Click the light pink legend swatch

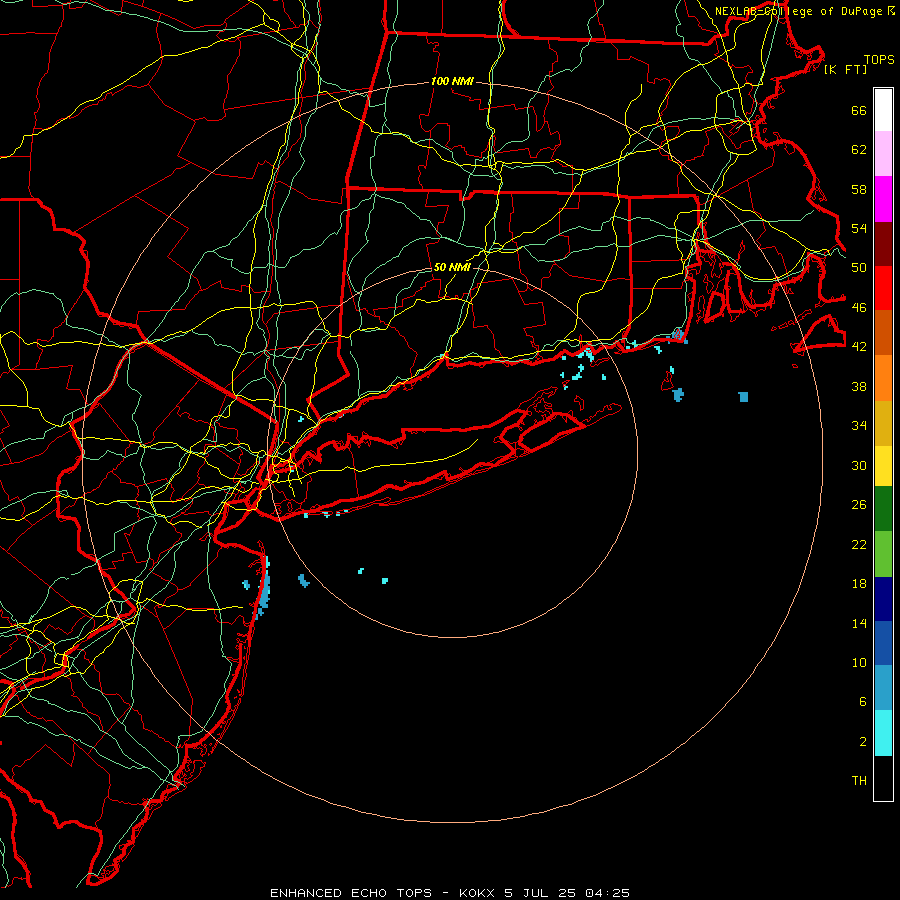click(x=883, y=154)
